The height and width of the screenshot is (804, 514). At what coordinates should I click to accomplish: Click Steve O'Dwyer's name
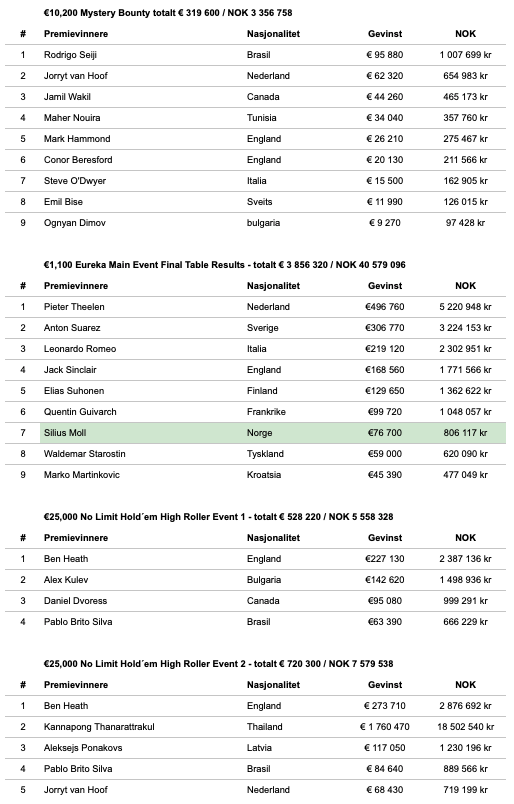click(75, 181)
